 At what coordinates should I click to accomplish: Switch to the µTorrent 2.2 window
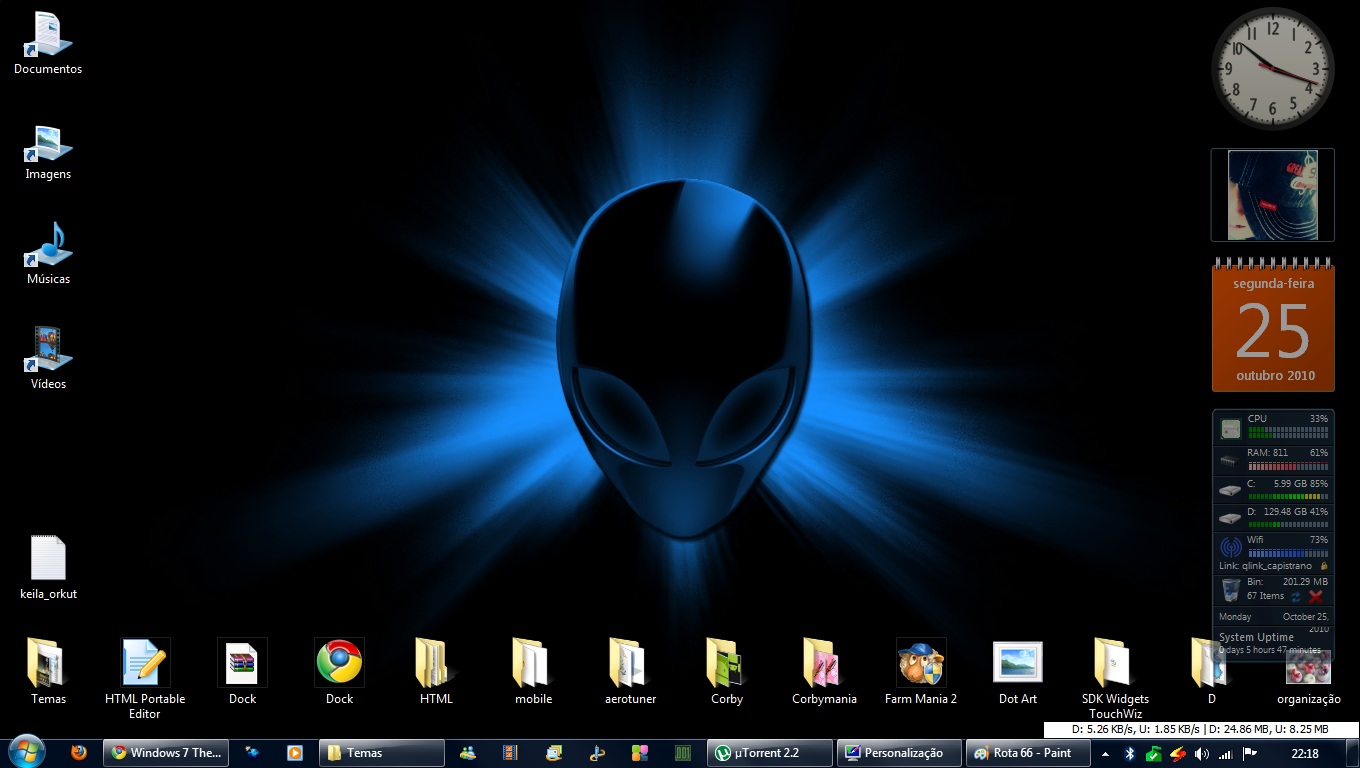(x=769, y=753)
